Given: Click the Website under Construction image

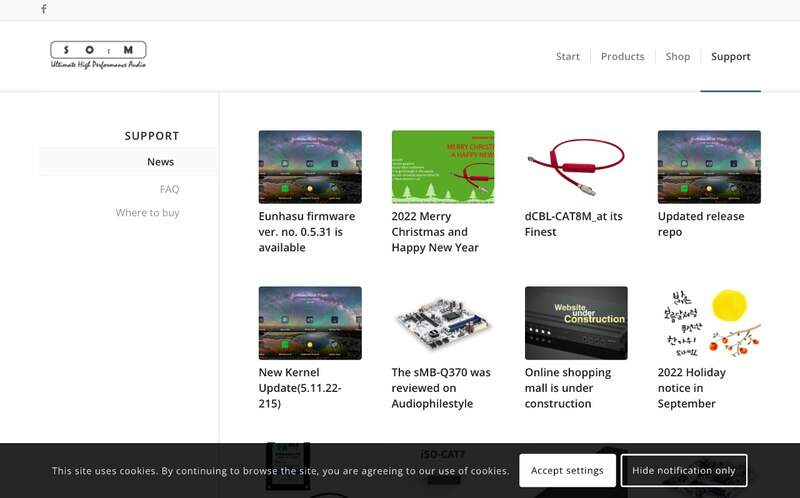Looking at the screenshot, I should tap(576, 323).
